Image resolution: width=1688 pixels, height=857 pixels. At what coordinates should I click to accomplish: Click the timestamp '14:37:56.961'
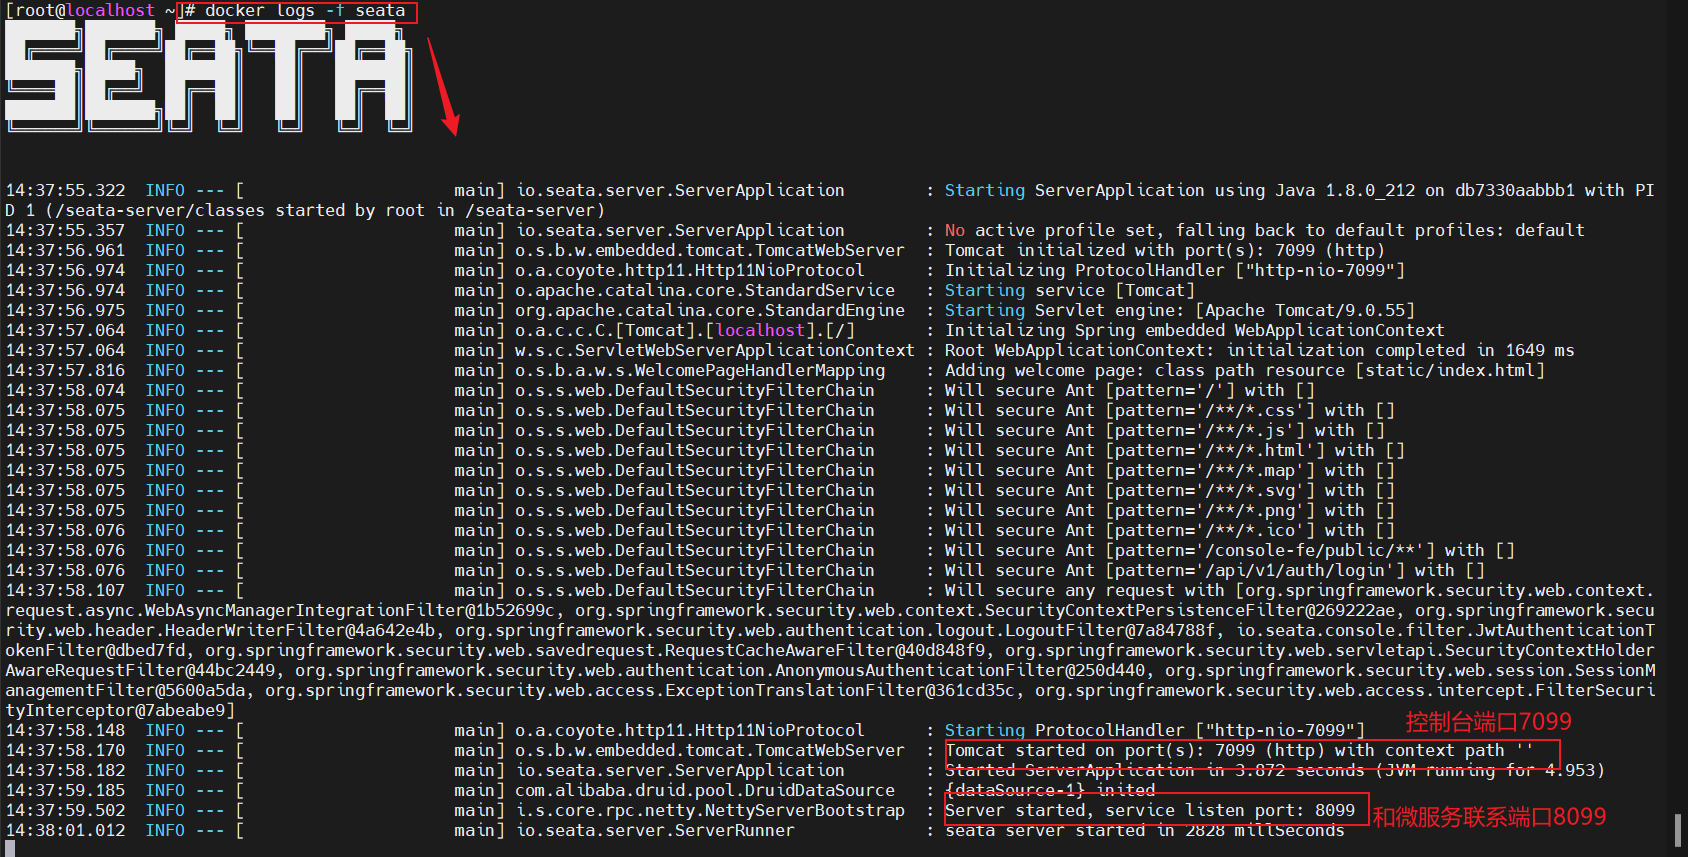pyautogui.click(x=66, y=250)
